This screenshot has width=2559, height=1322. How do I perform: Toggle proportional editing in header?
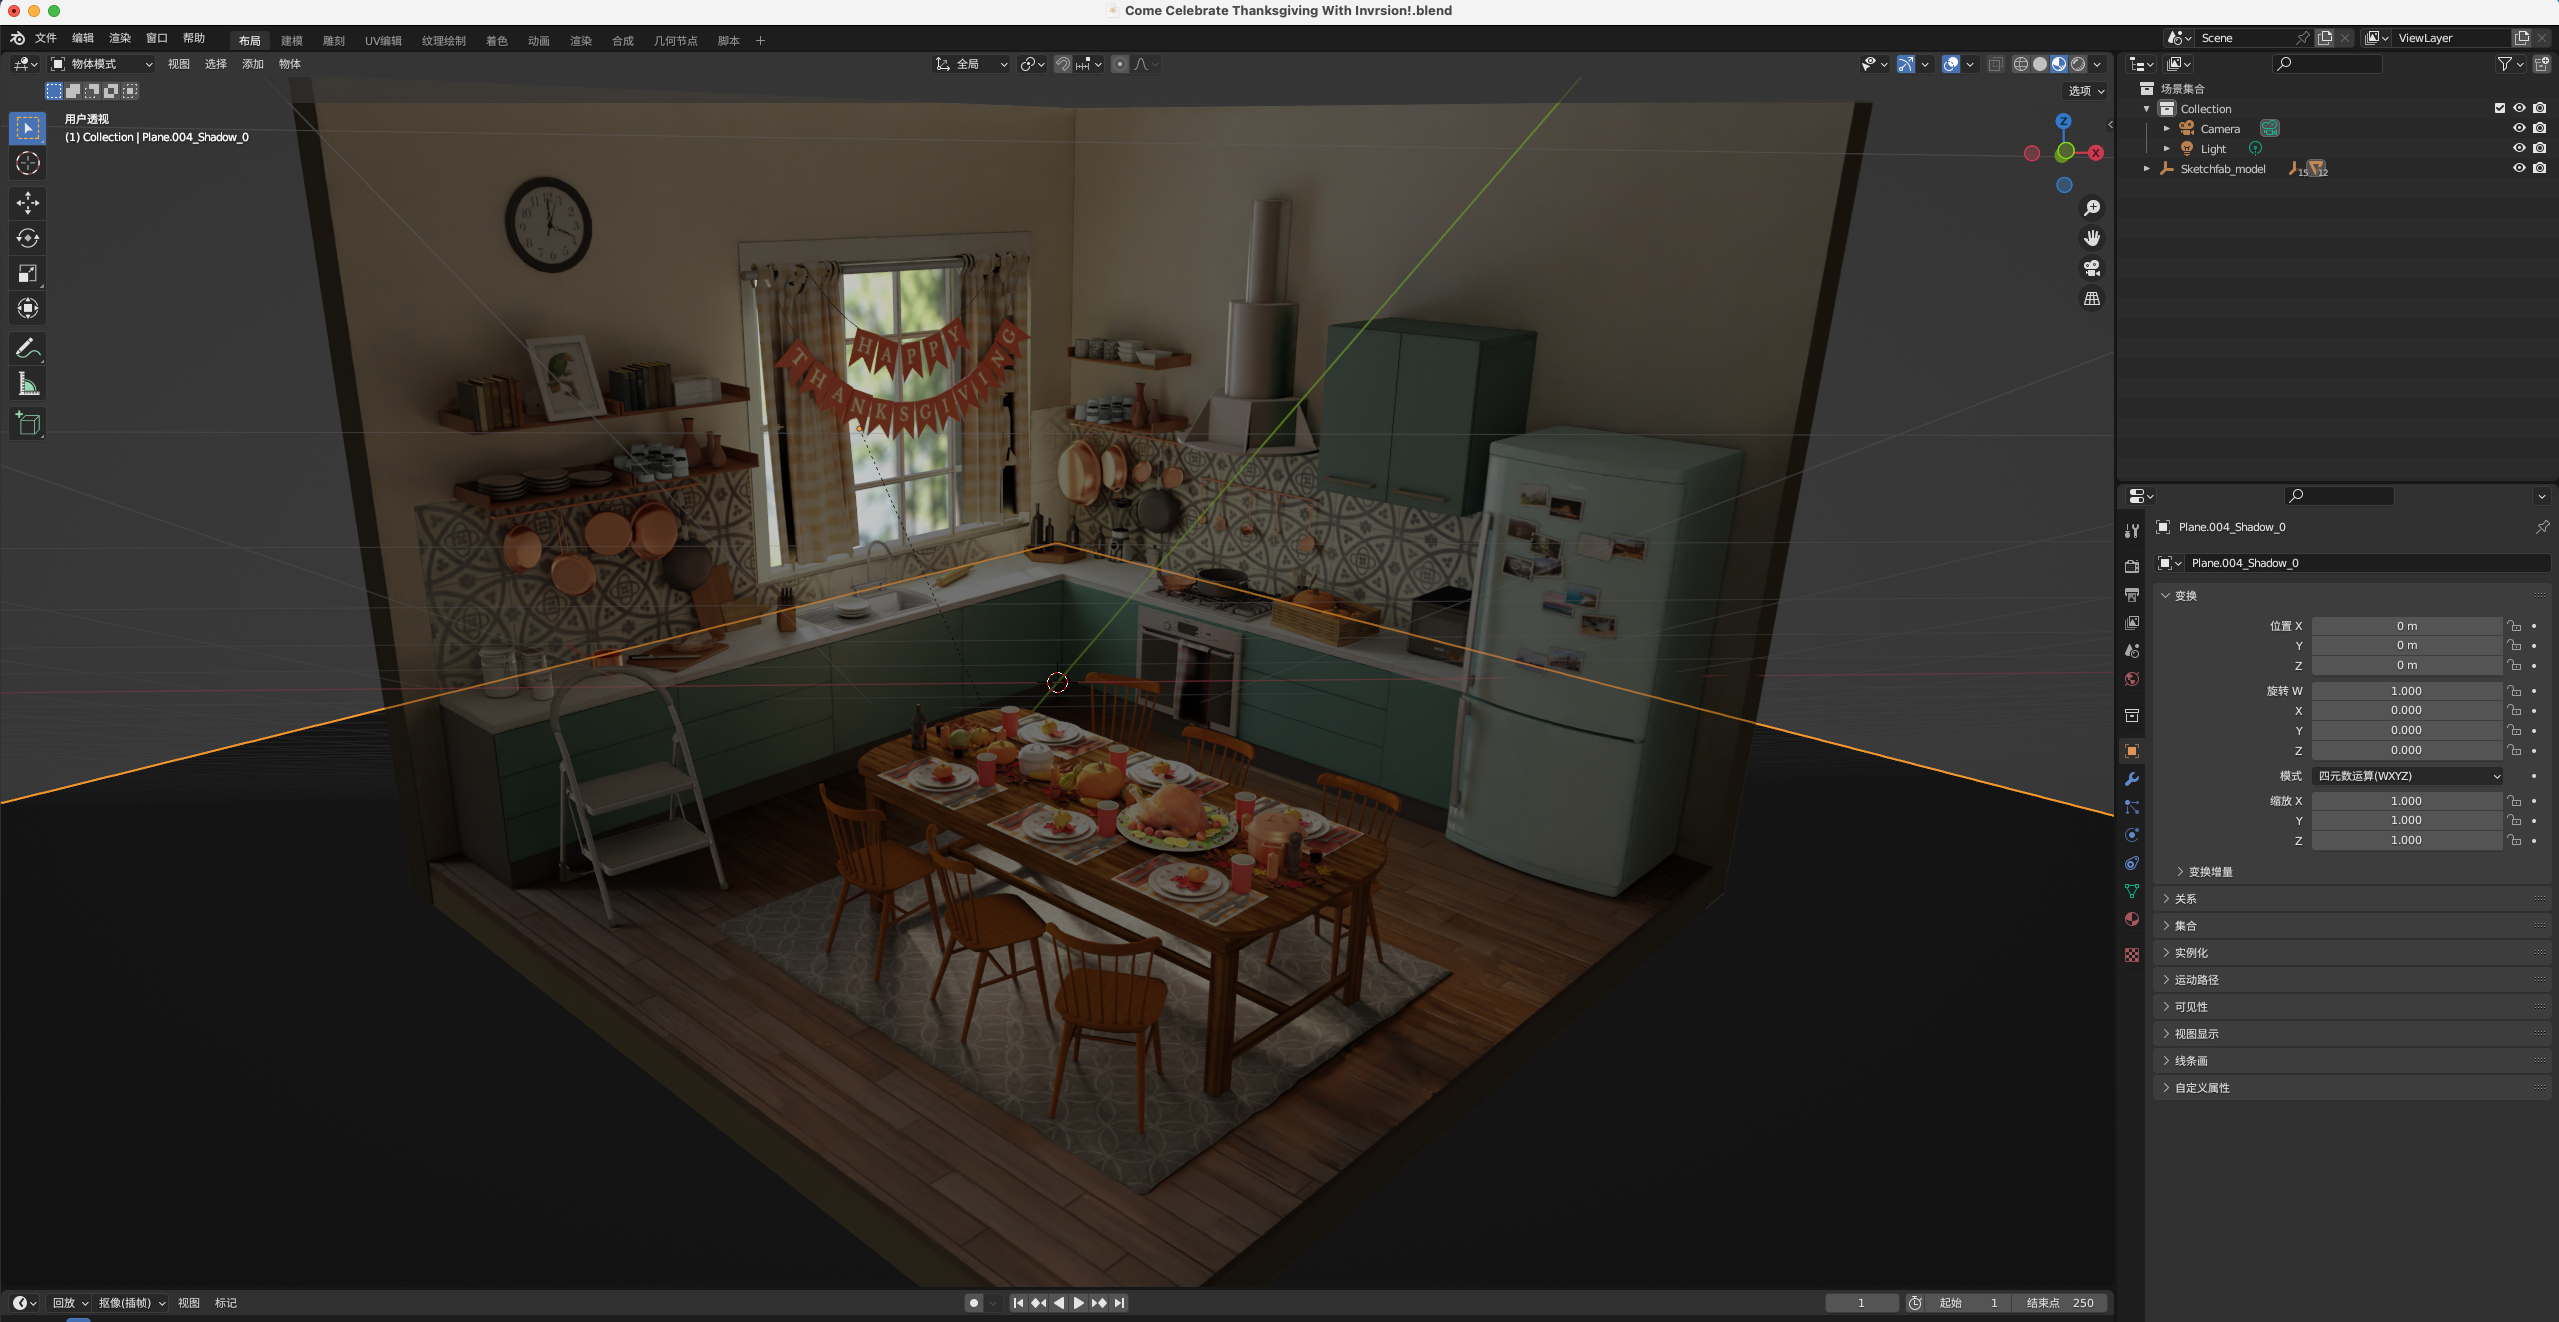(1120, 64)
